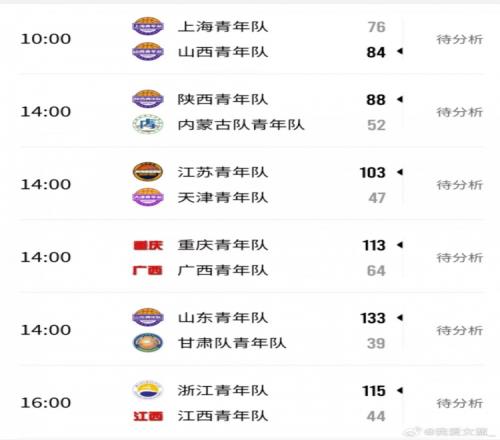Screen dimensions: 500x440
Task: Click the 甘肃队青年队 team logo
Action: point(148,343)
